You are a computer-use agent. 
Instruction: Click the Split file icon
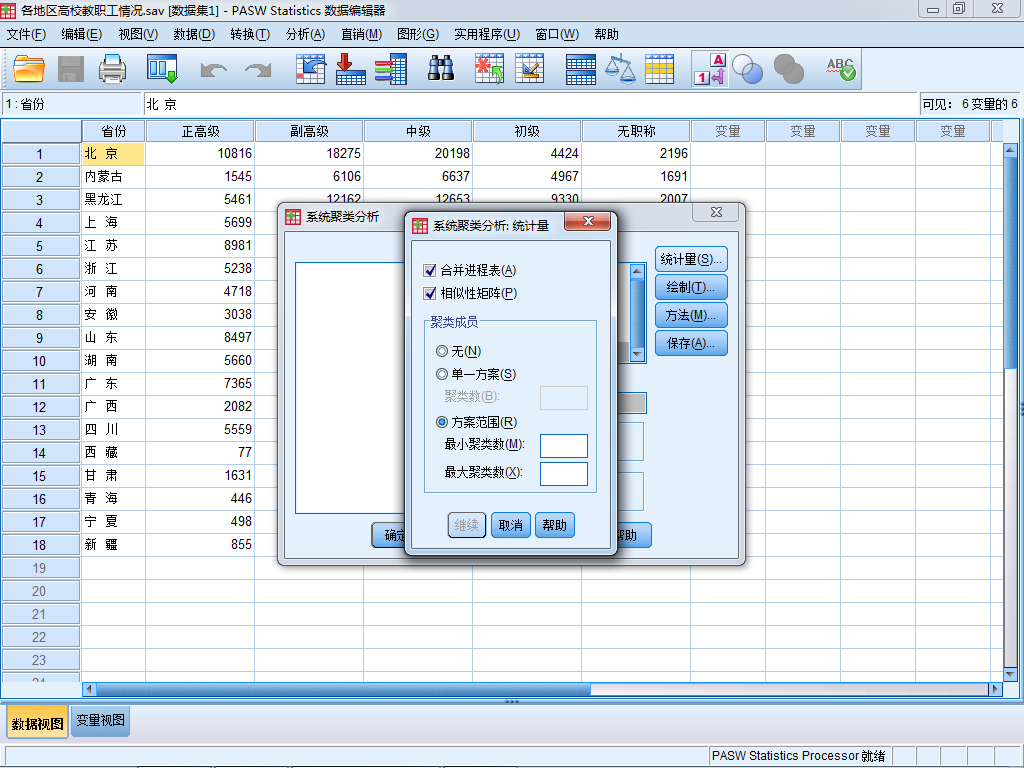click(x=580, y=69)
